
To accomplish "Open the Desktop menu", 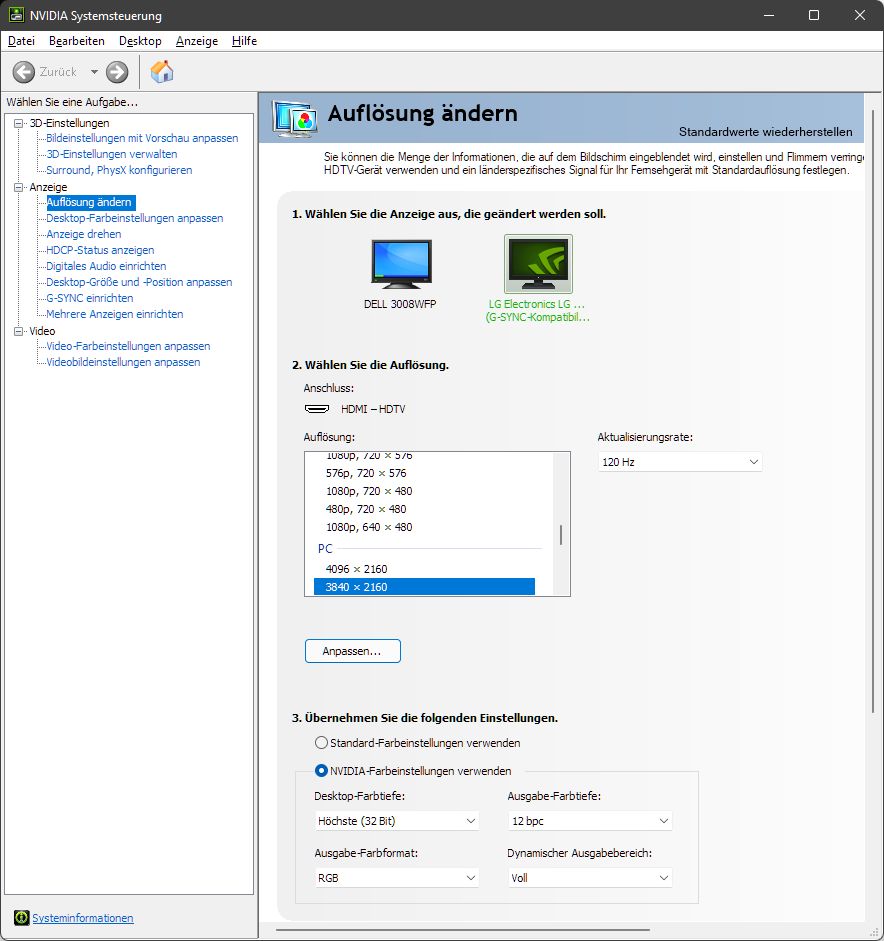I will 140,41.
